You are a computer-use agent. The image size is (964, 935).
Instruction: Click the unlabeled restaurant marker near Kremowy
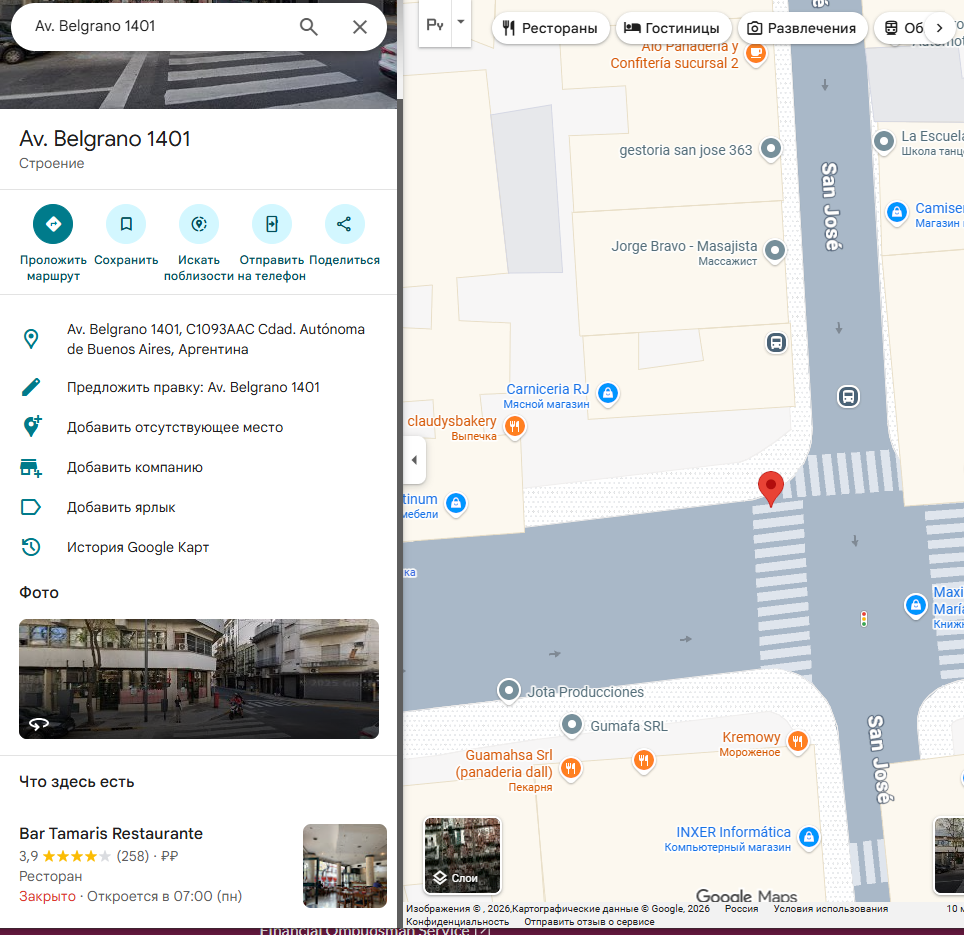tap(644, 760)
